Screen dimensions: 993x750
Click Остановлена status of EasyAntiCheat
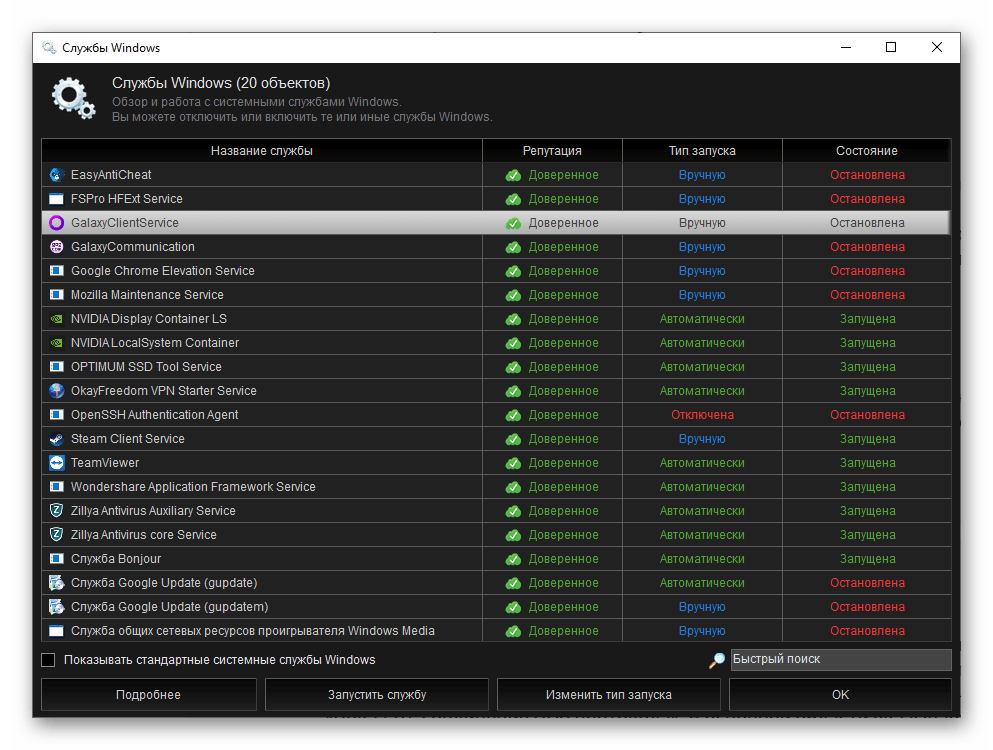point(868,175)
